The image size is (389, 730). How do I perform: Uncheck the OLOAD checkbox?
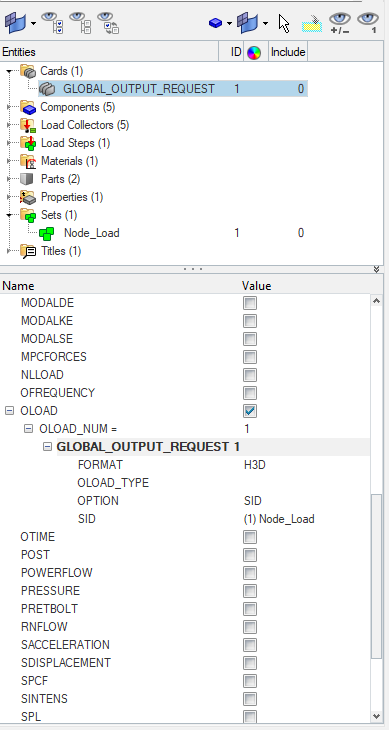[x=250, y=411]
